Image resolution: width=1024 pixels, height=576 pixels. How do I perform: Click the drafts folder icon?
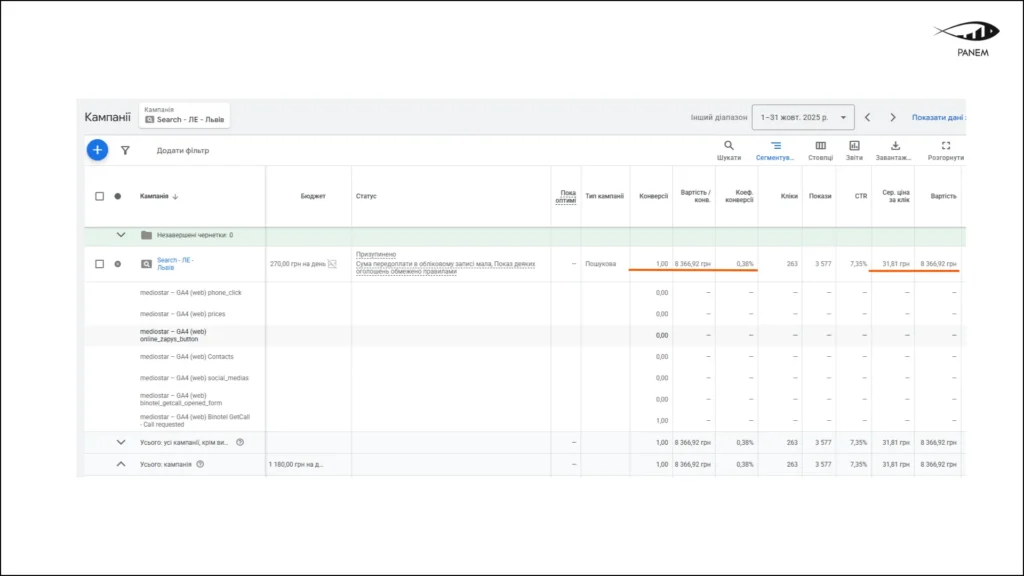coord(146,235)
